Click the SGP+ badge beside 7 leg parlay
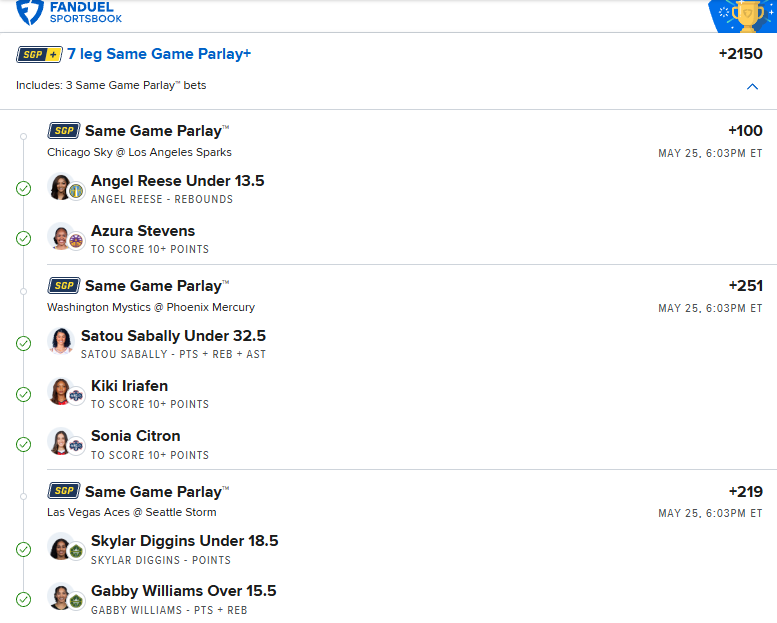The image size is (777, 623). [39, 55]
